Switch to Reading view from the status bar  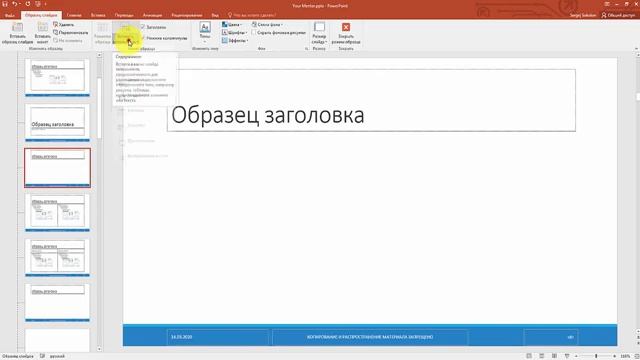pos(554,356)
